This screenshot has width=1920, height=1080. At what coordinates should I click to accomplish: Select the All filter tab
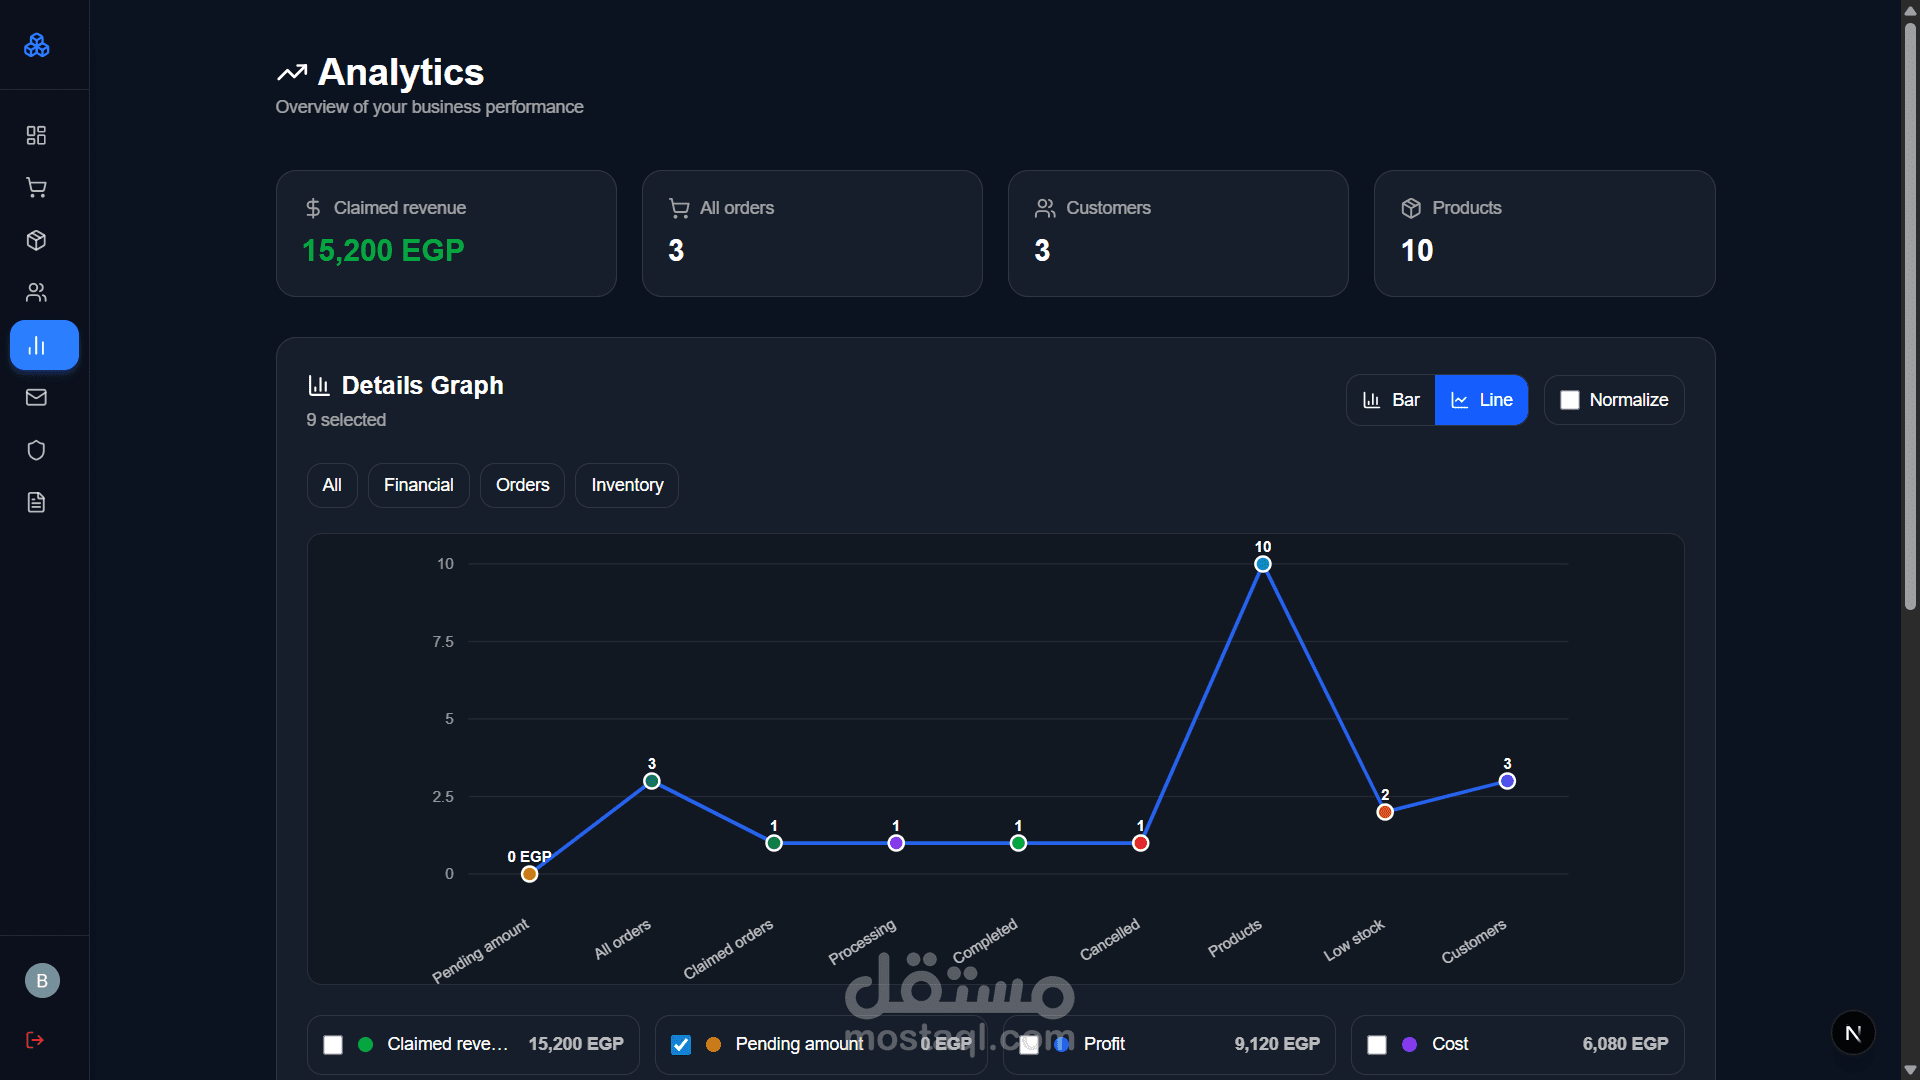point(332,485)
